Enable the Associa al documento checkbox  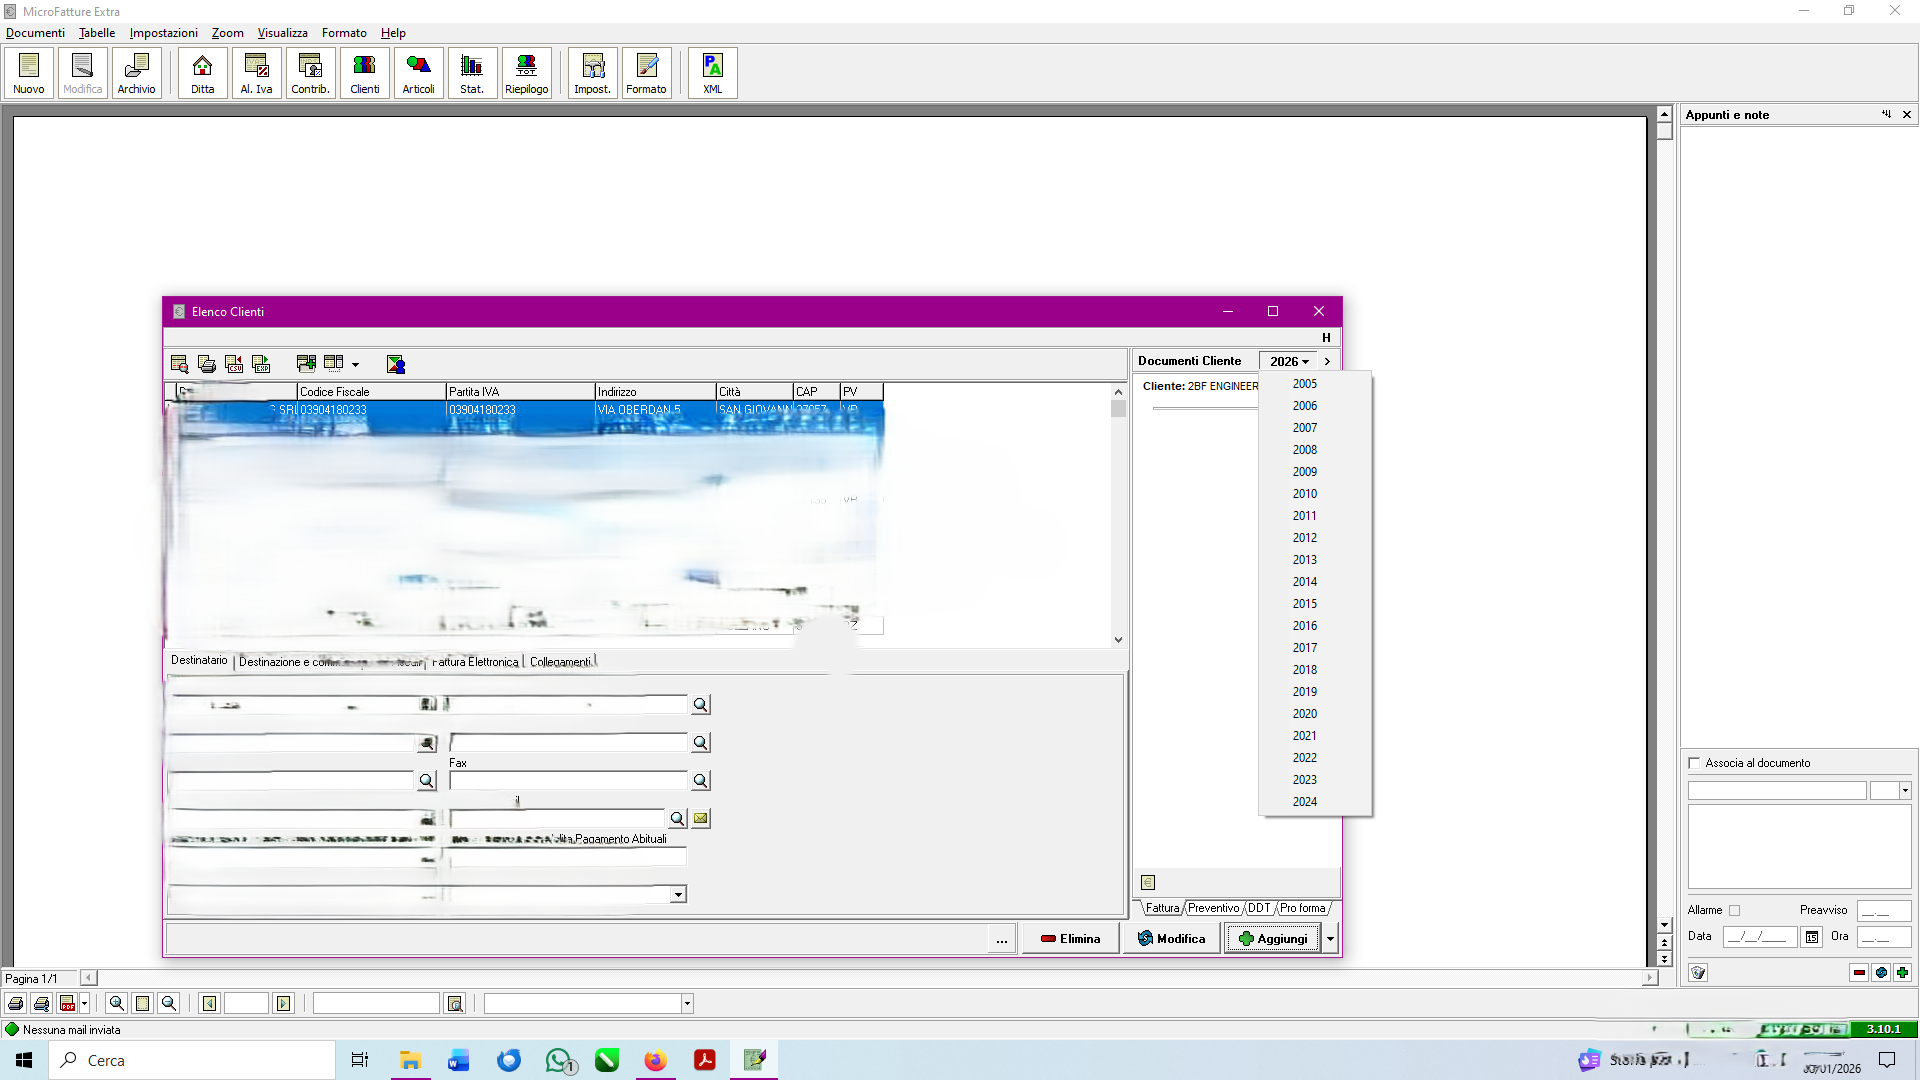(1694, 763)
